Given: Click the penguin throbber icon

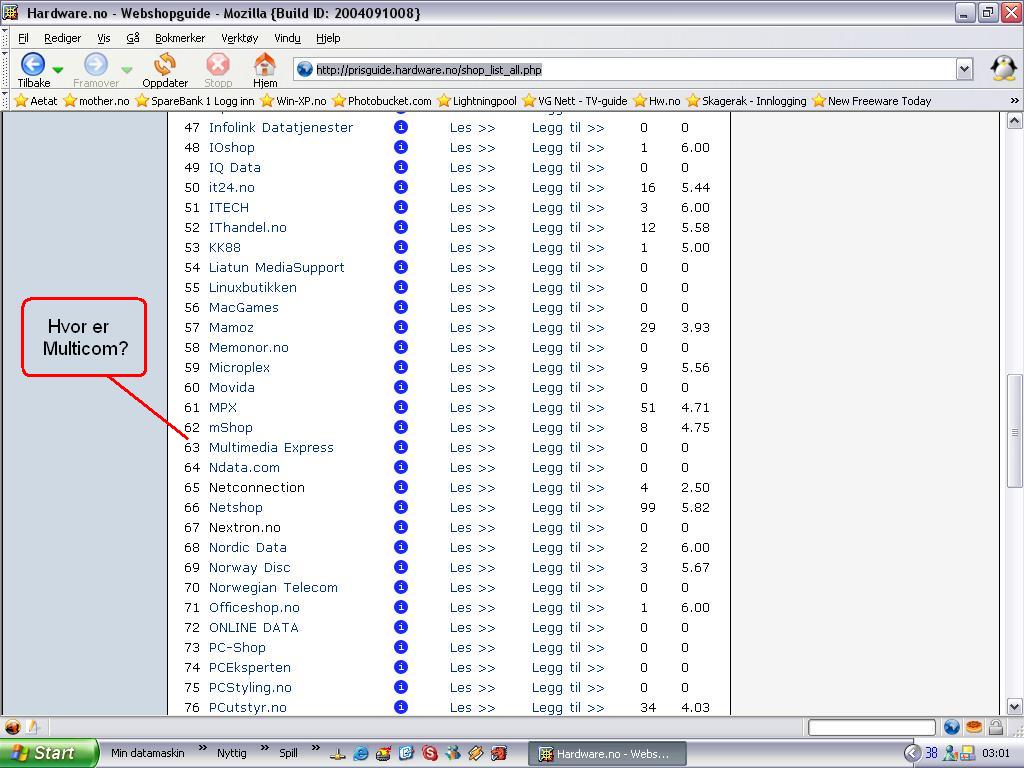Looking at the screenshot, I should coord(1003,68).
